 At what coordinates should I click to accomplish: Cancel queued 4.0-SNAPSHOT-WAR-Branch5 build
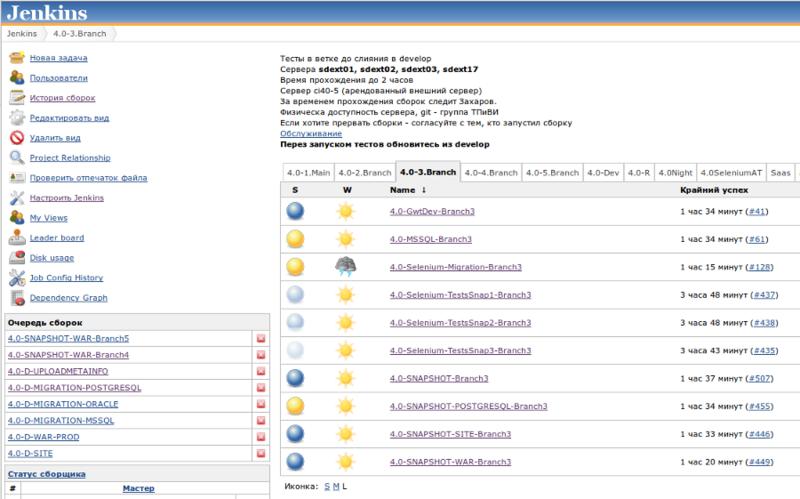coord(261,338)
